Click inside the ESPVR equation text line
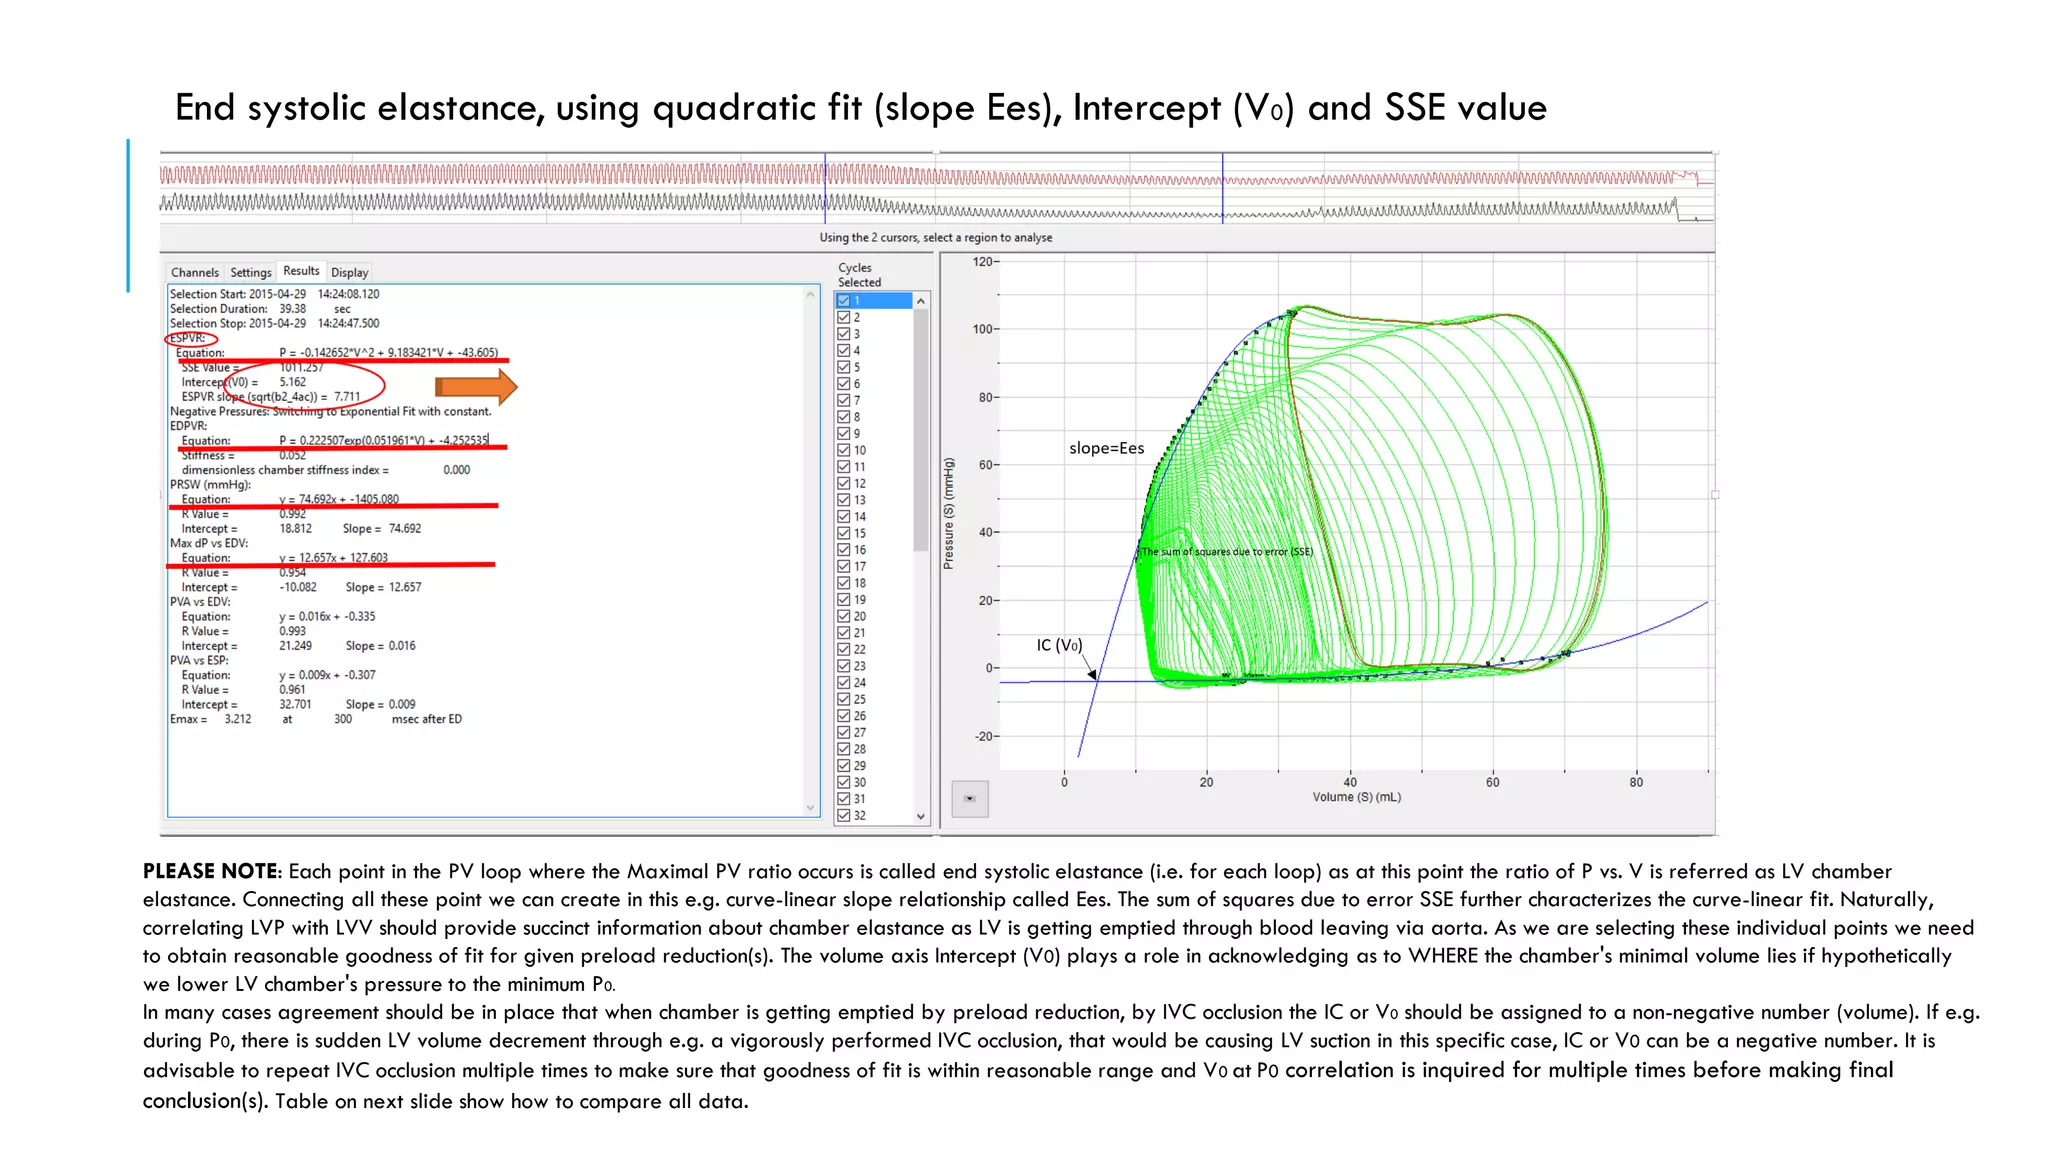 point(388,352)
